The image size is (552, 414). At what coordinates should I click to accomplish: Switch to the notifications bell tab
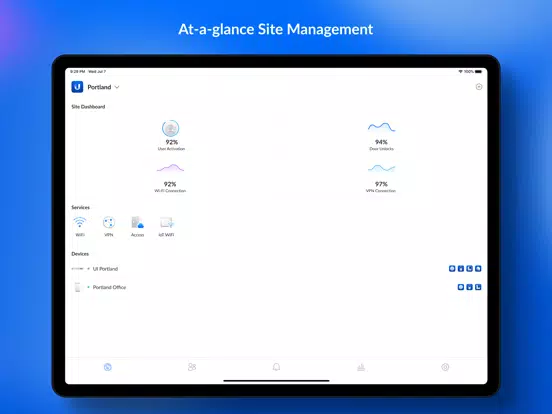click(x=276, y=367)
